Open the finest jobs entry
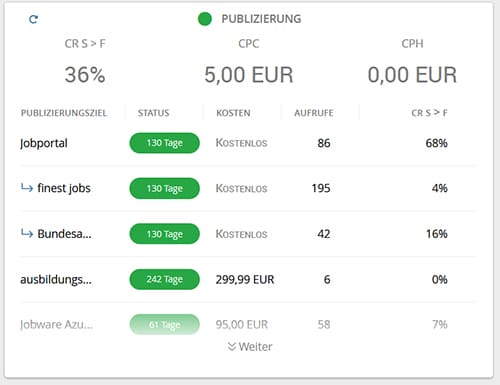This screenshot has width=500, height=385. (64, 188)
